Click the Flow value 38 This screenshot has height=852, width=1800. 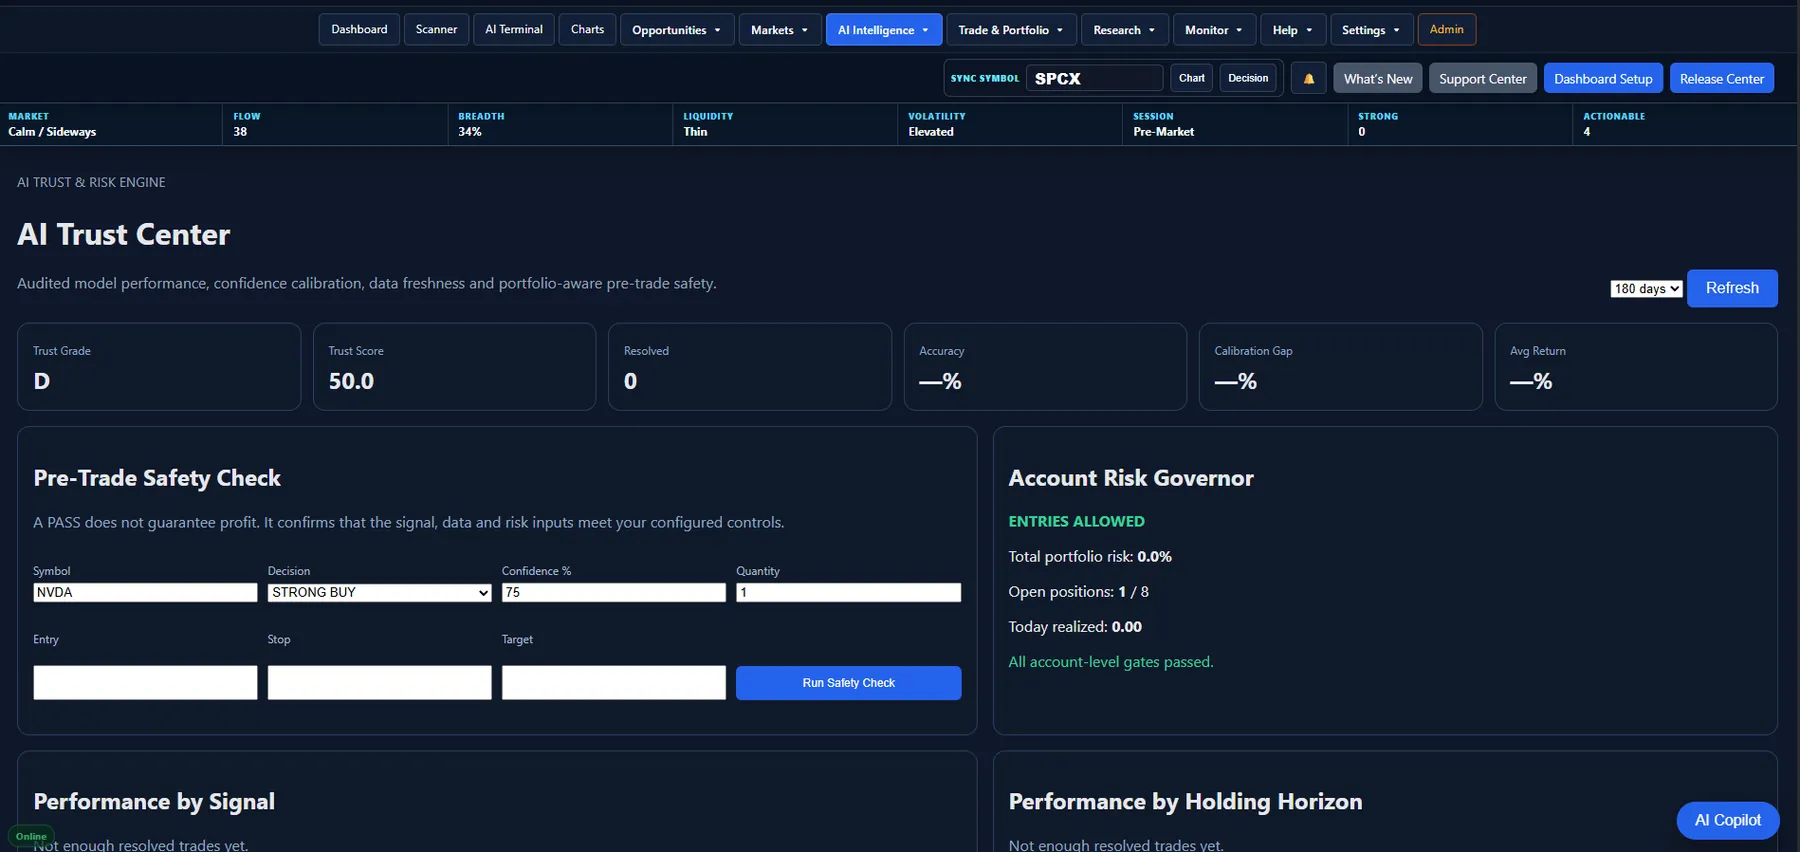tap(240, 132)
